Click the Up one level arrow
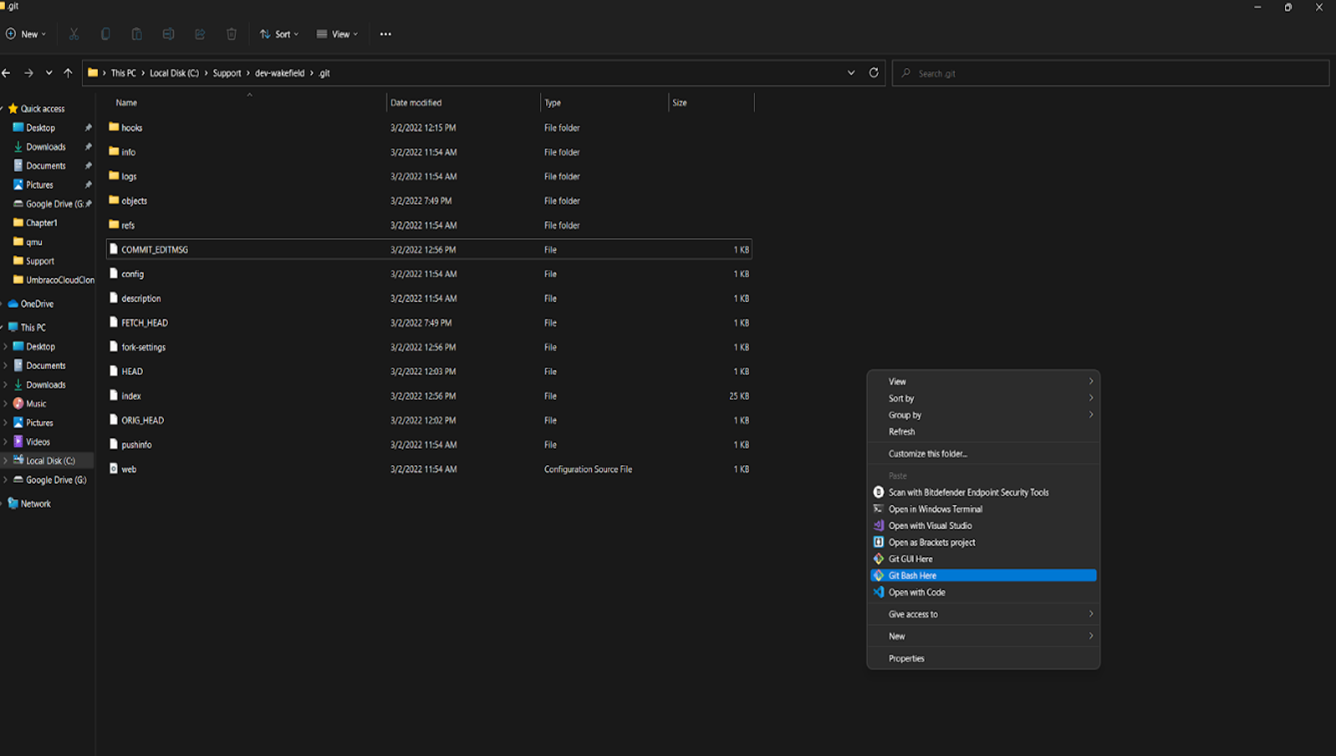This screenshot has height=756, width=1336. click(x=68, y=73)
